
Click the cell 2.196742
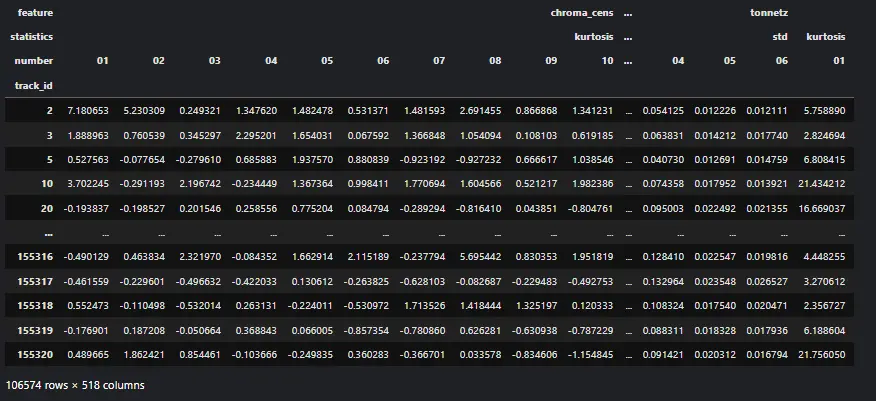tap(200, 184)
